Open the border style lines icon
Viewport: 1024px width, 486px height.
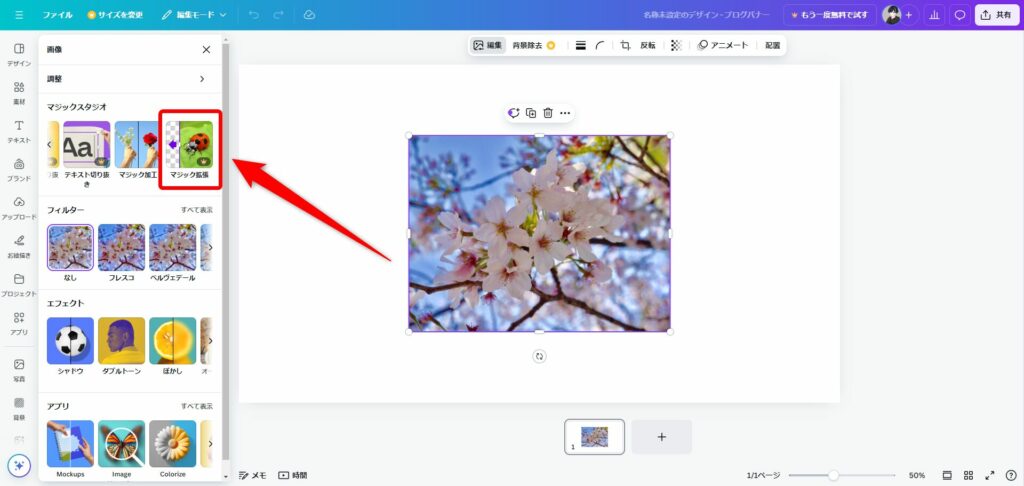pos(581,45)
